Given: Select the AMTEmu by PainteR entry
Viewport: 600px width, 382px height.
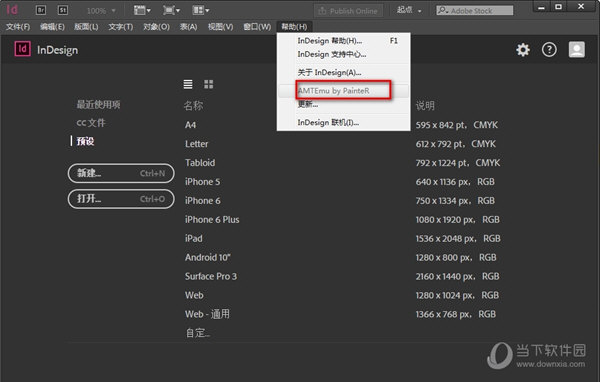Looking at the screenshot, I should click(344, 91).
